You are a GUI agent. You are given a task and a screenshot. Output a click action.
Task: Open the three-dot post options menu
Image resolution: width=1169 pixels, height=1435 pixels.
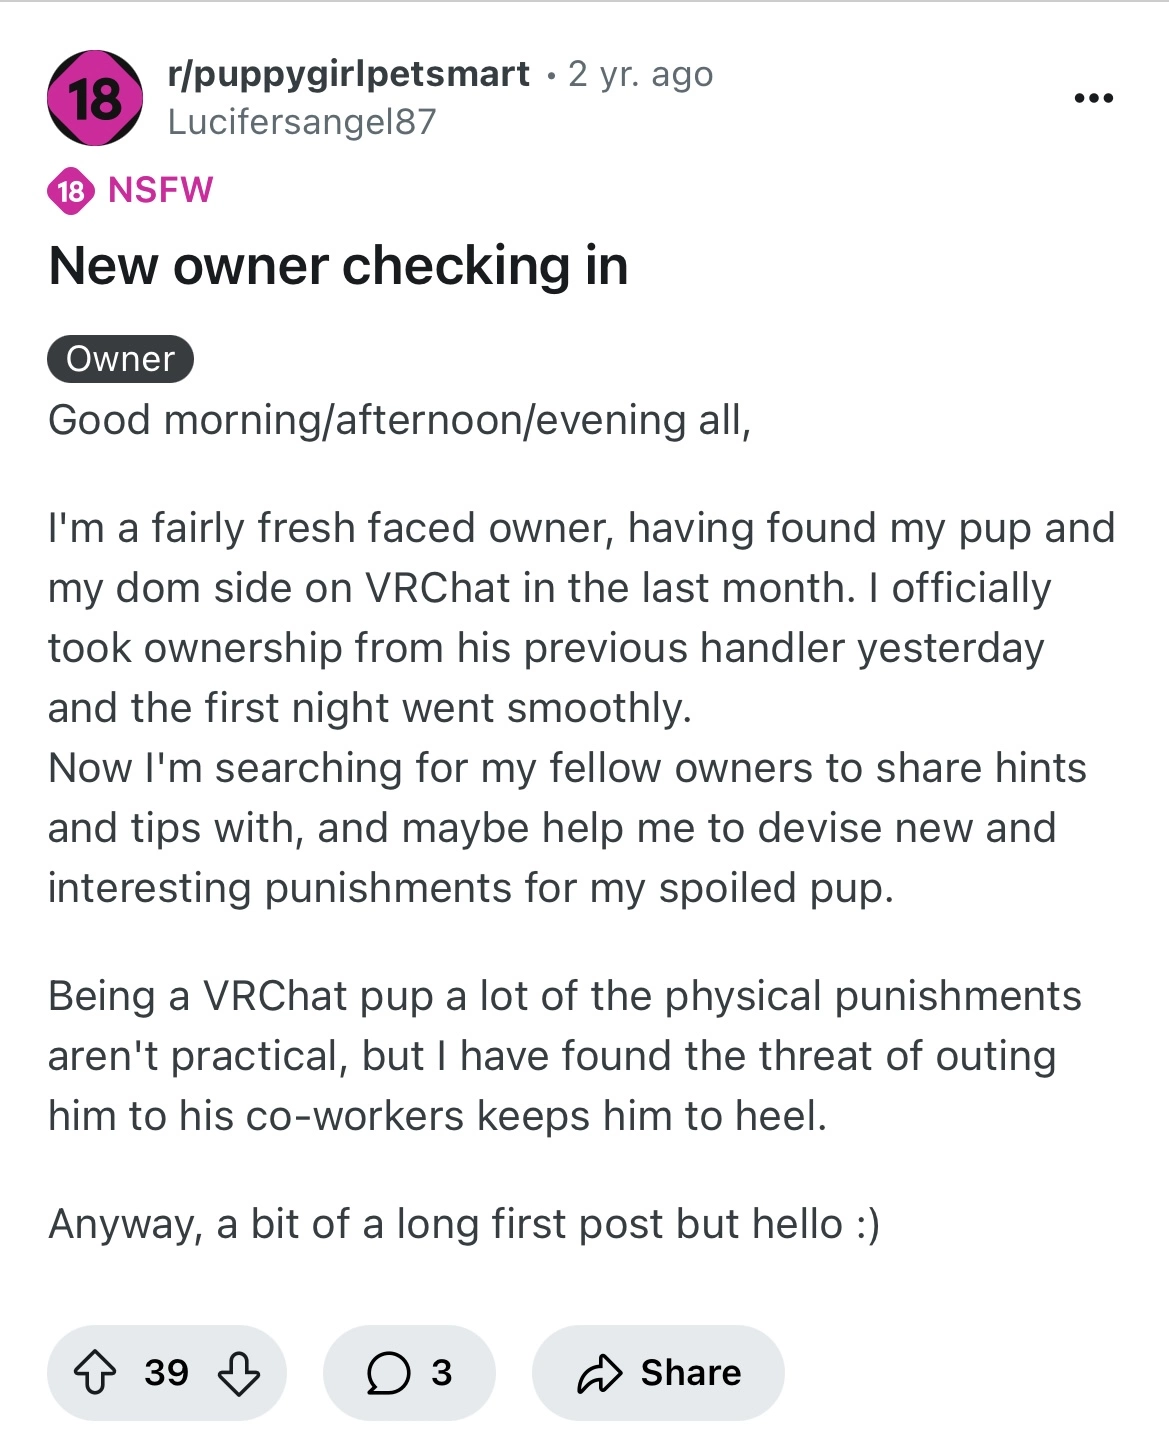coord(1093,98)
